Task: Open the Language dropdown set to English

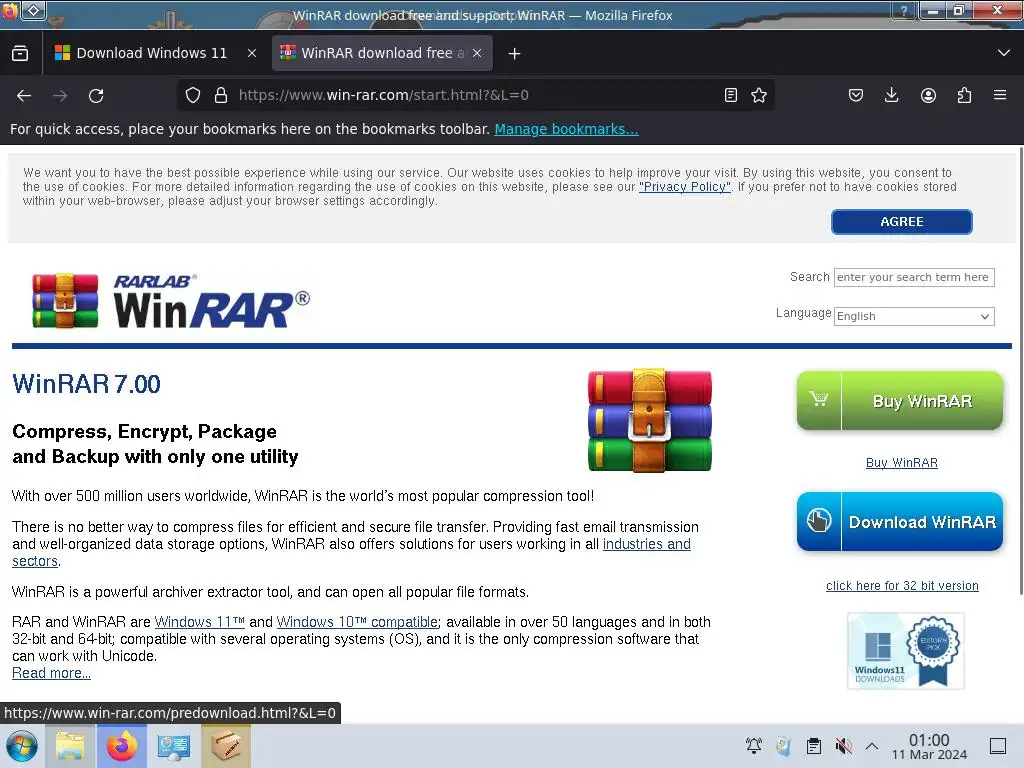Action: tap(914, 316)
